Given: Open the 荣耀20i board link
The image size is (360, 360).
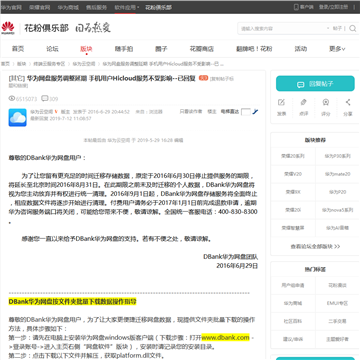Looking at the screenshot, I should point(293,210).
